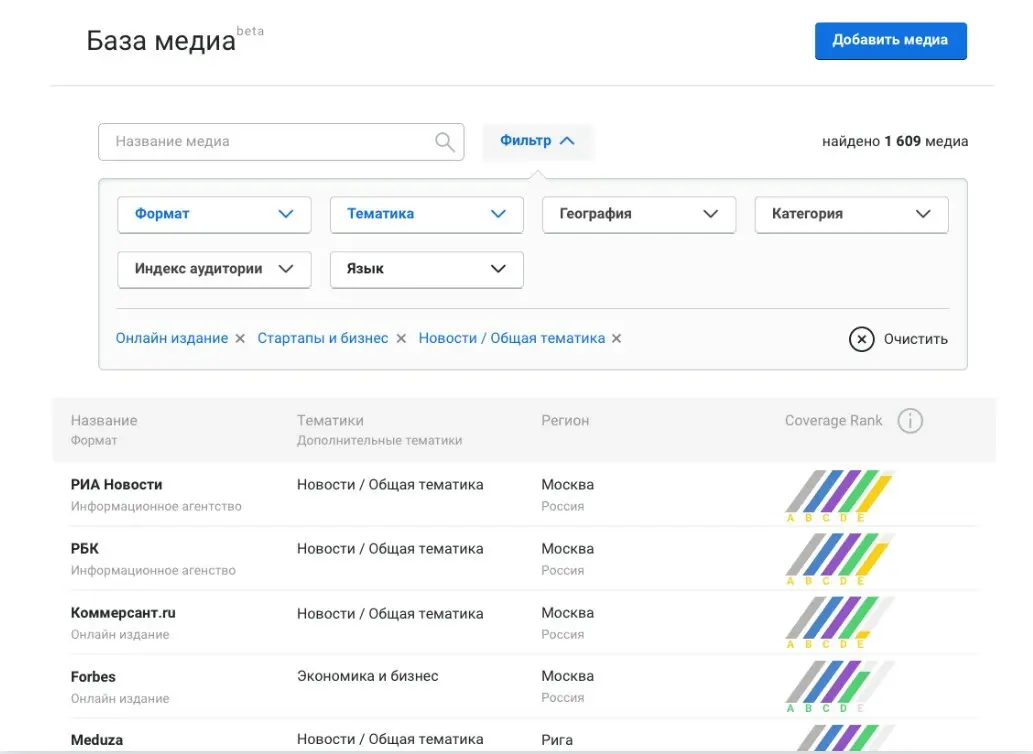Remove the Онлайн издание filter tag
This screenshot has width=1033, height=754.
click(240, 338)
